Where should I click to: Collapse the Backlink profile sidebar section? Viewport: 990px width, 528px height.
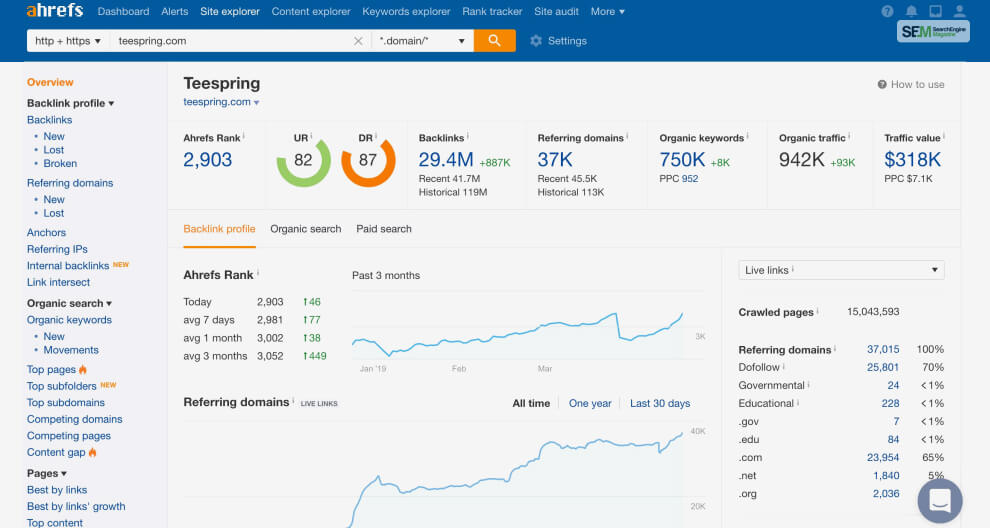pyautogui.click(x=70, y=103)
